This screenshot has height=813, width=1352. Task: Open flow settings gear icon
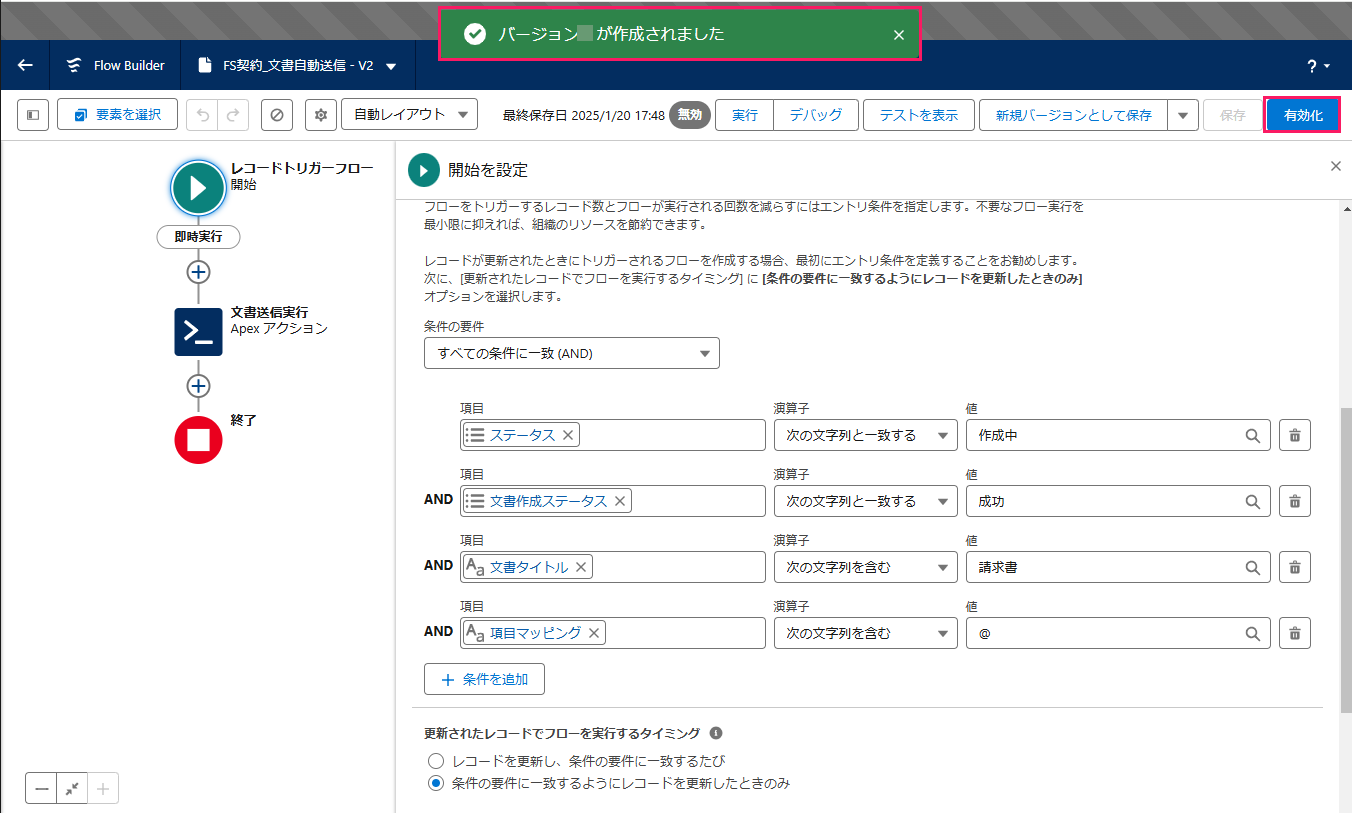click(321, 115)
